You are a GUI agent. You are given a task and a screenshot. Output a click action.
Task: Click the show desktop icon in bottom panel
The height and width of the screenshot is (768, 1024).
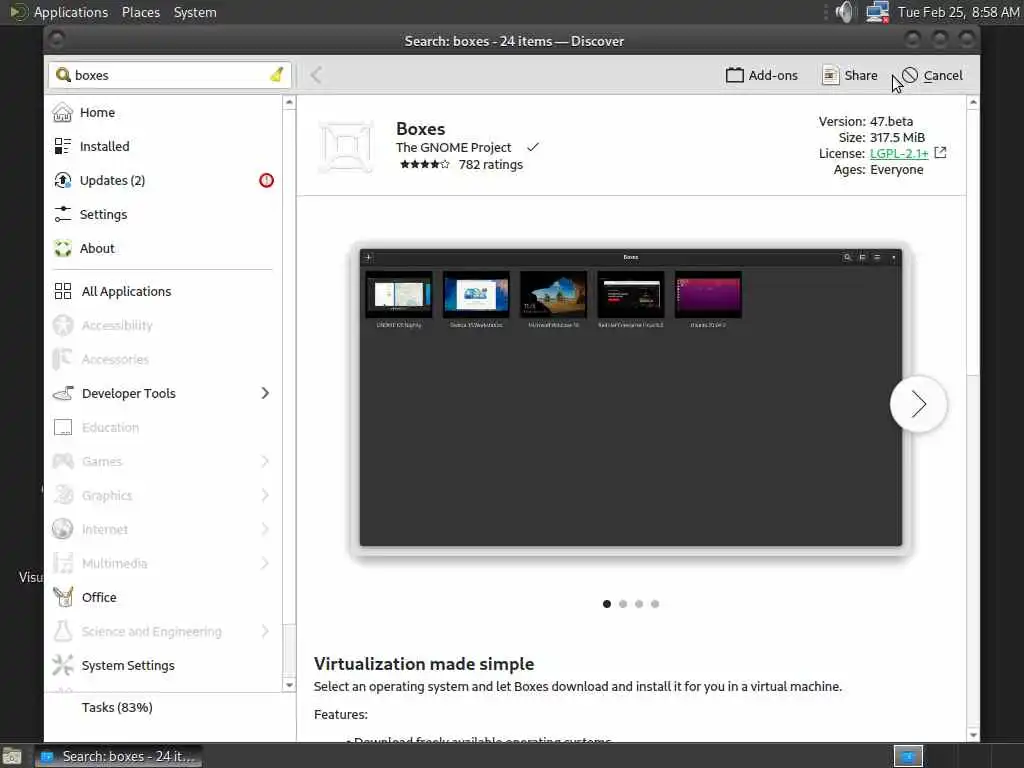pyautogui.click(x=12, y=756)
